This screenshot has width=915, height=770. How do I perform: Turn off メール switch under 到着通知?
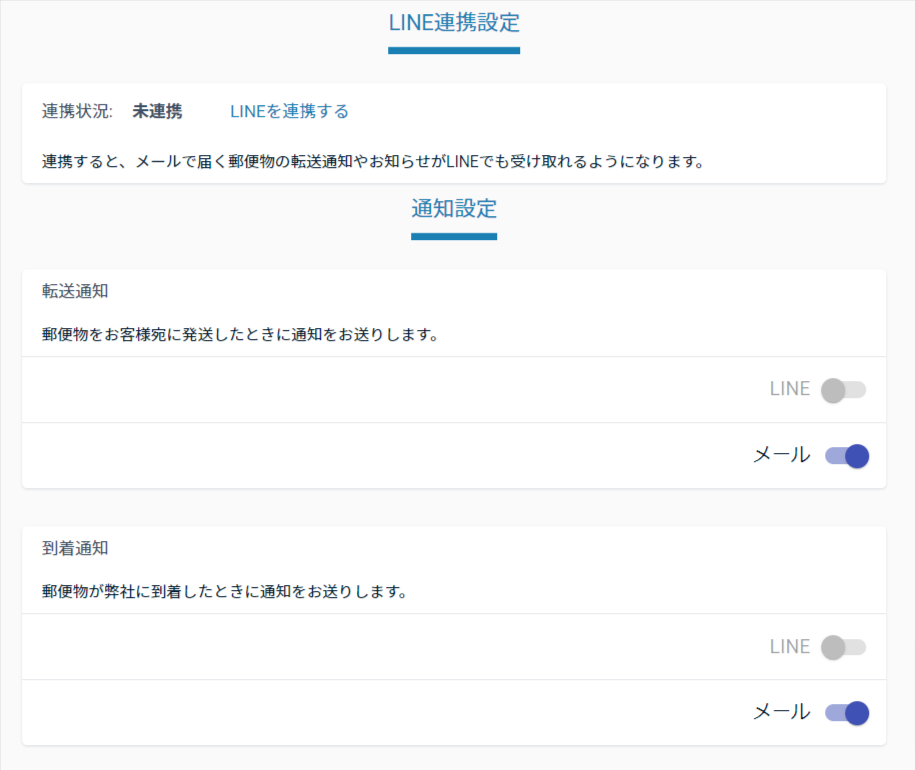[847, 713]
